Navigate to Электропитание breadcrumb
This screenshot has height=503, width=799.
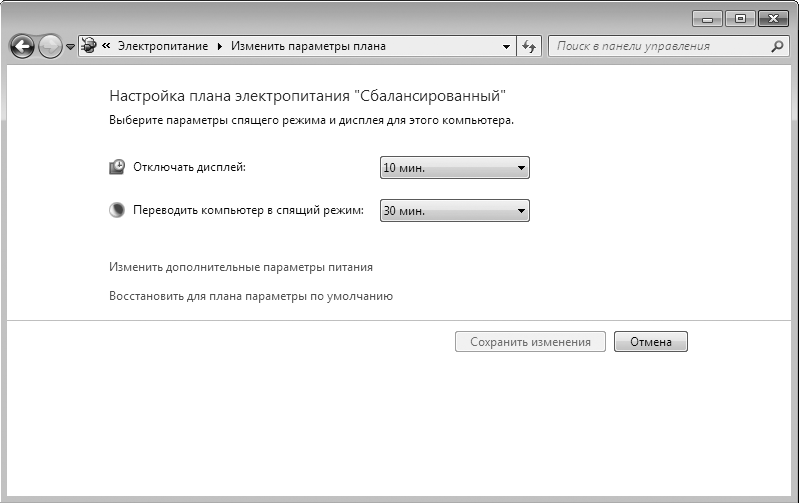pyautogui.click(x=163, y=46)
